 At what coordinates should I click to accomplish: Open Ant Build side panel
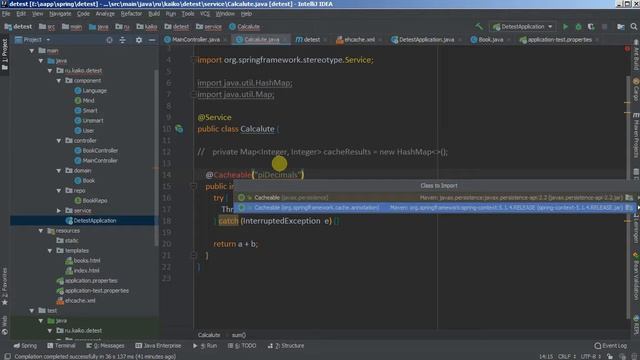click(636, 56)
